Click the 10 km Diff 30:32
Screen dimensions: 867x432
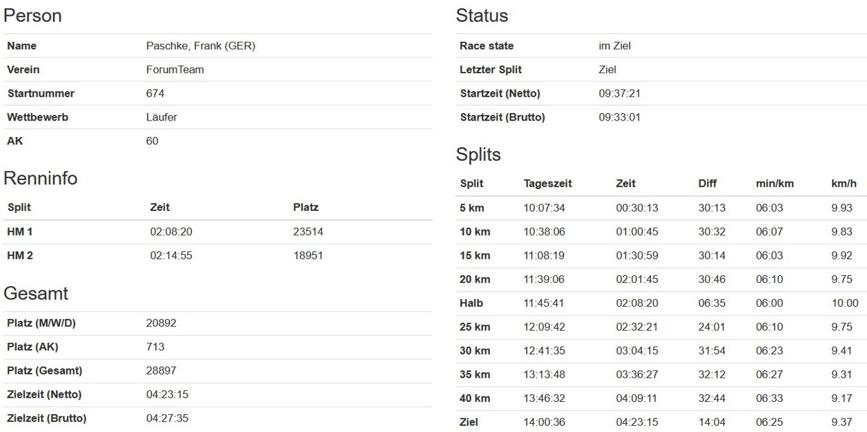coord(712,232)
